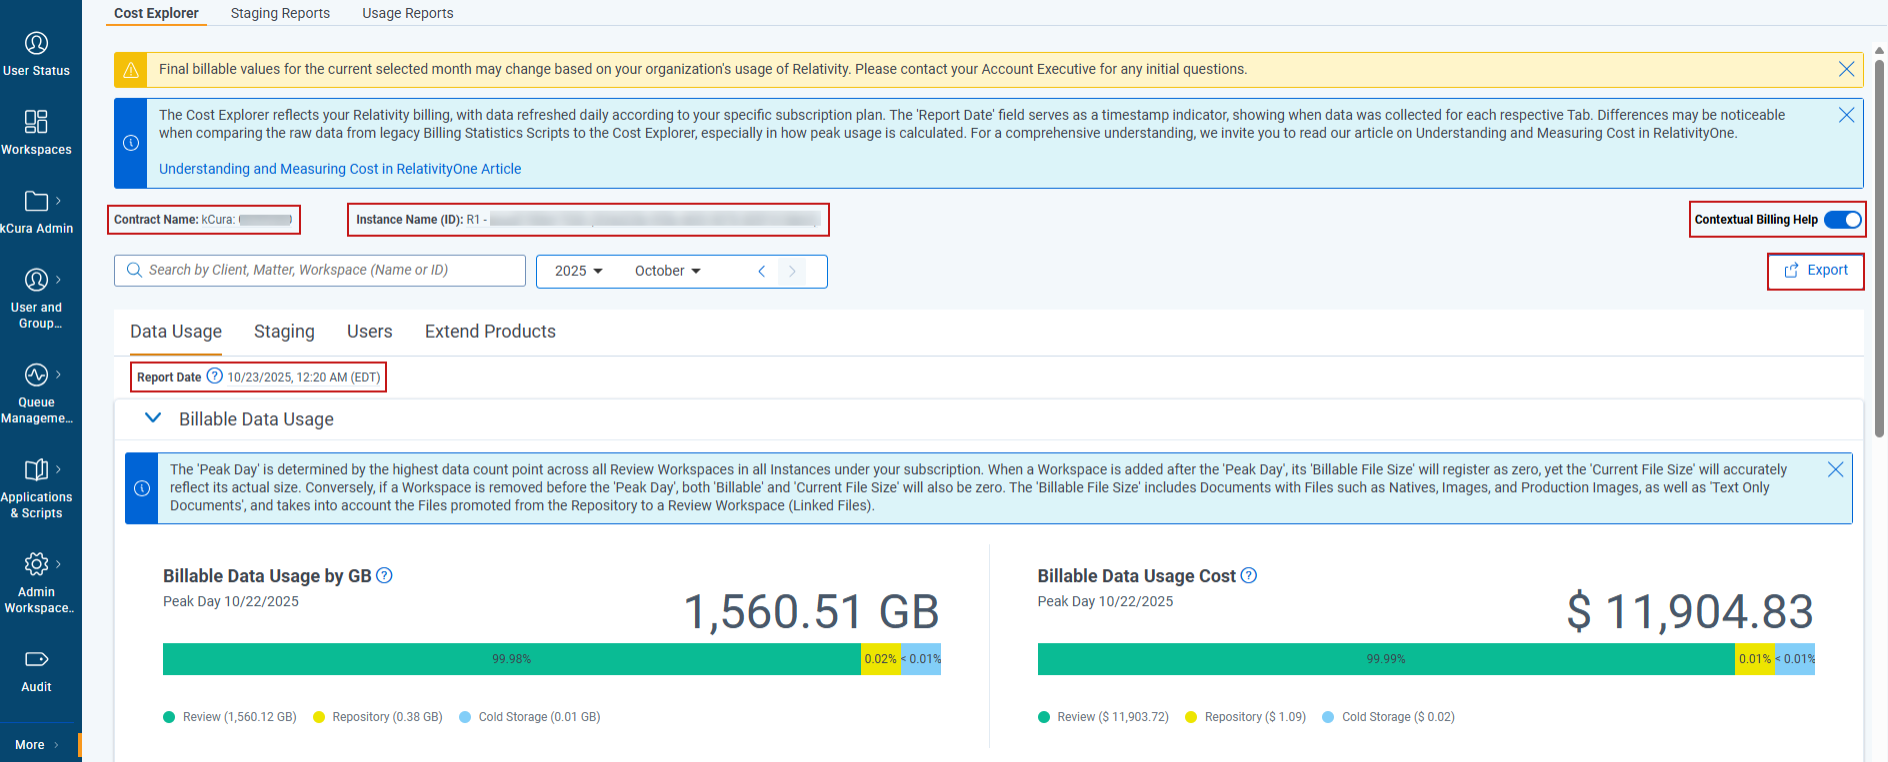Screen dimensions: 1888x762
Task: Select the Extend Products tab
Action: (490, 331)
